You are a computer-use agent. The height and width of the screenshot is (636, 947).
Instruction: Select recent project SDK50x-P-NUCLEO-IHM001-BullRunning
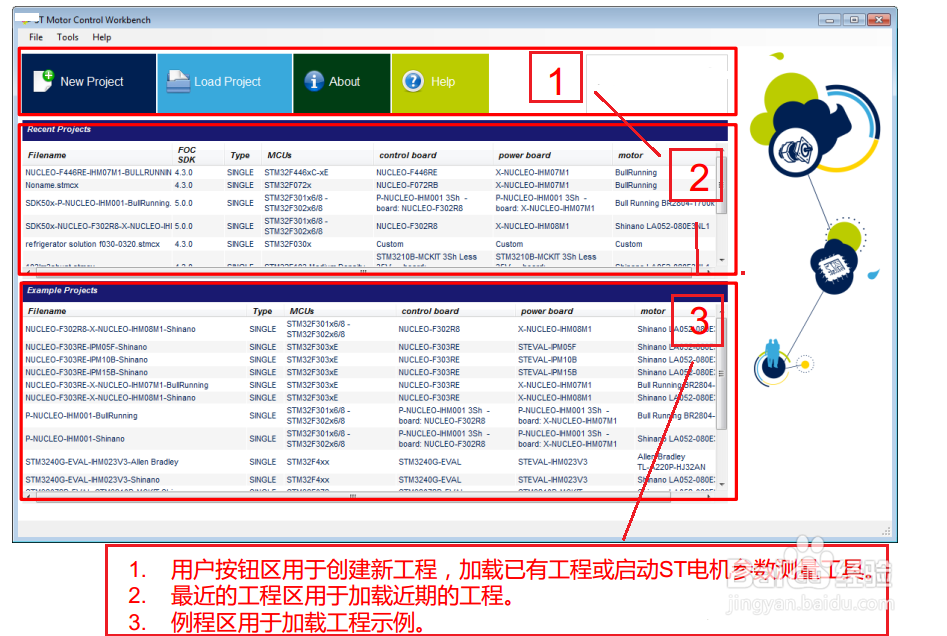point(98,203)
